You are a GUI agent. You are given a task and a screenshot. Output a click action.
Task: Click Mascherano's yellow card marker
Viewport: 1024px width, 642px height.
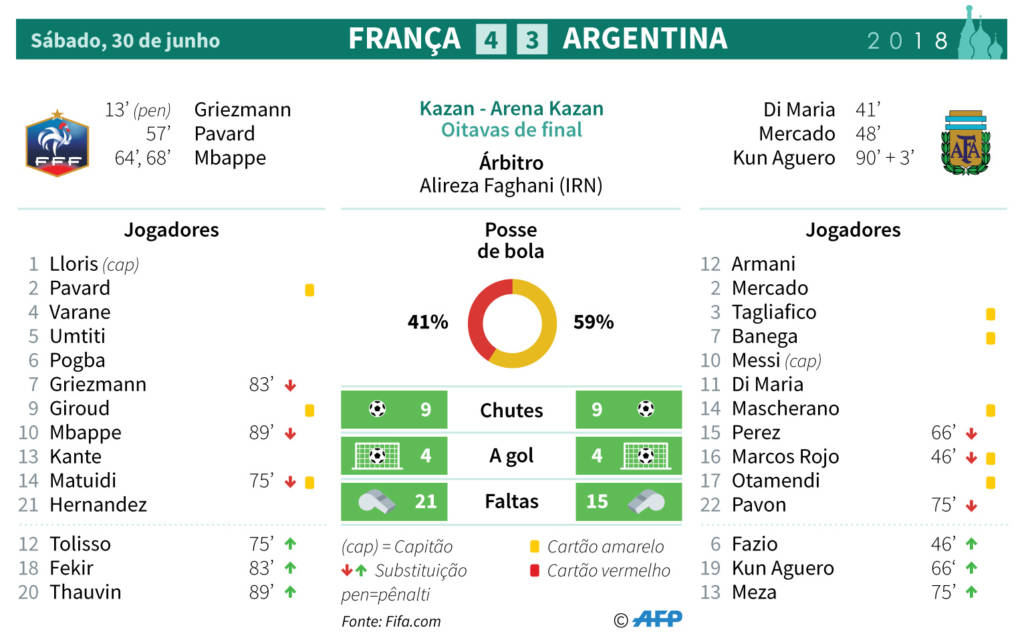pyautogui.click(x=990, y=409)
